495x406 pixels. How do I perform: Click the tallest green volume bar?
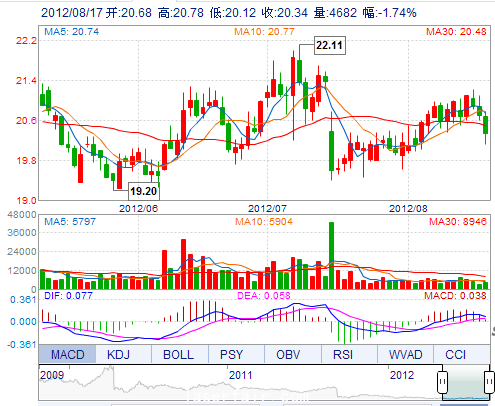331,255
